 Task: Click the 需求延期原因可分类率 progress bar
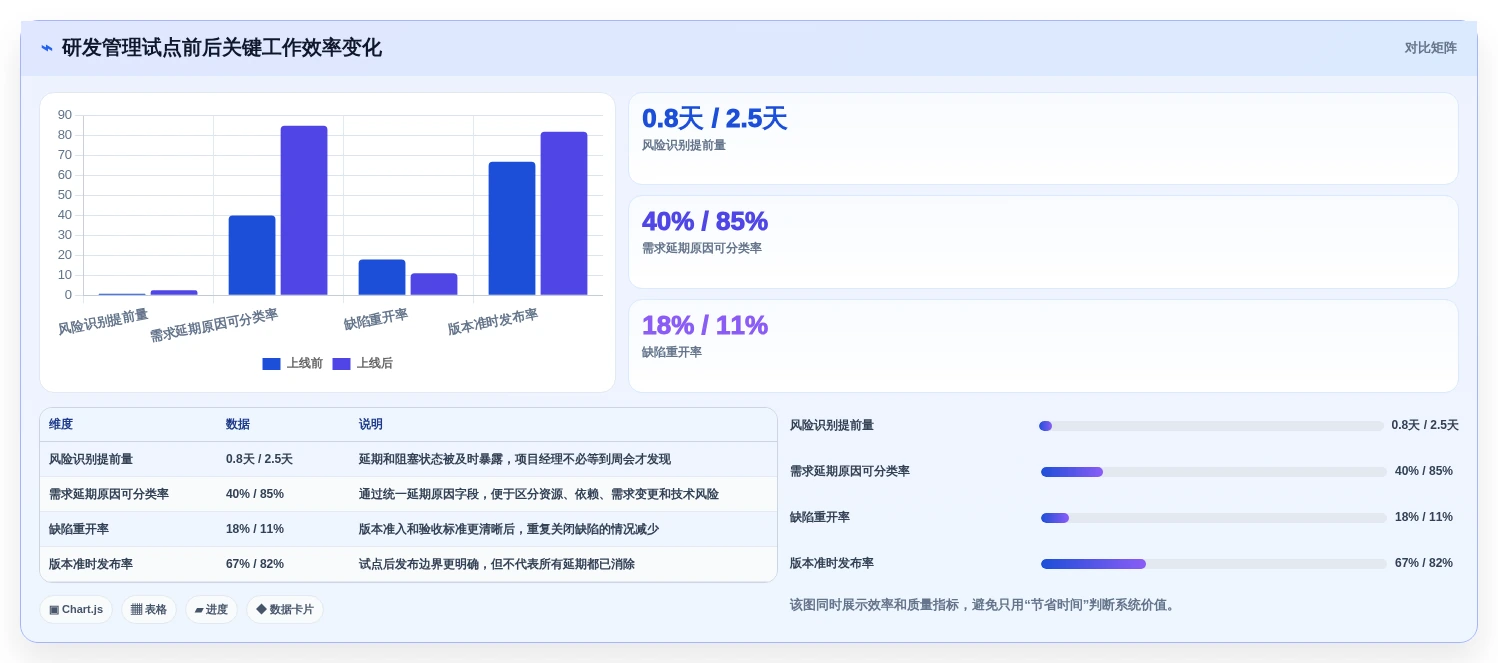pyautogui.click(x=1213, y=472)
